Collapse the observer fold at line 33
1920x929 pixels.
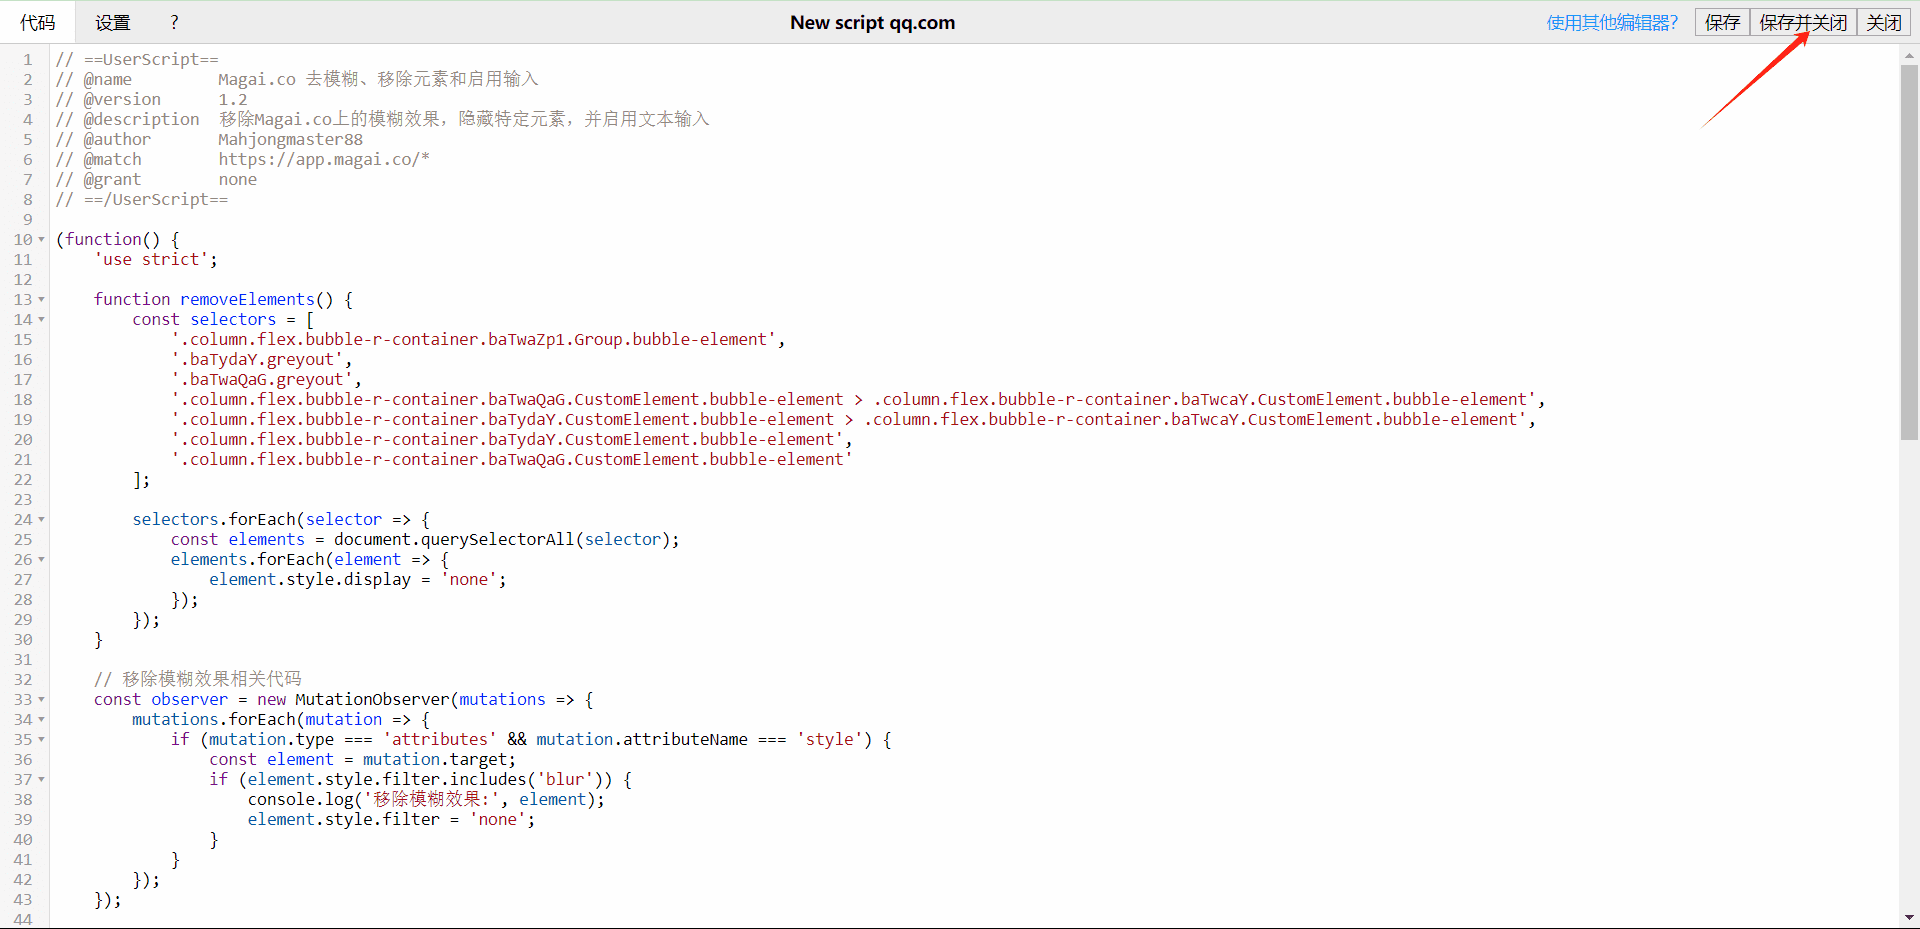41,699
